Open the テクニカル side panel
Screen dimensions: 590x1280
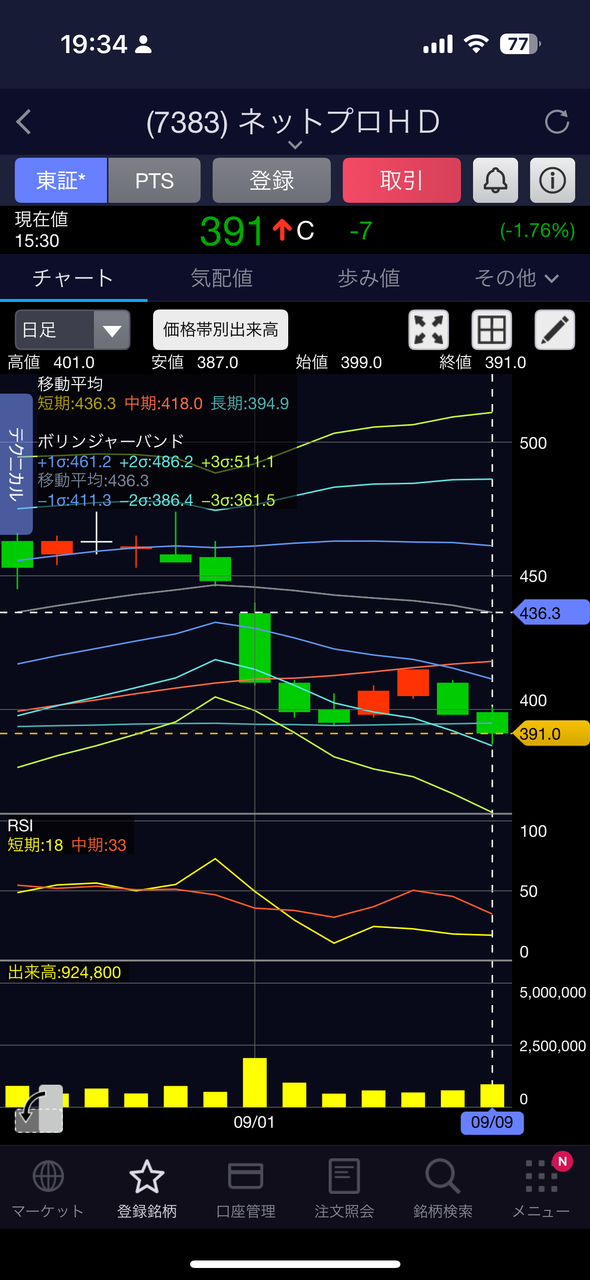click(x=17, y=464)
